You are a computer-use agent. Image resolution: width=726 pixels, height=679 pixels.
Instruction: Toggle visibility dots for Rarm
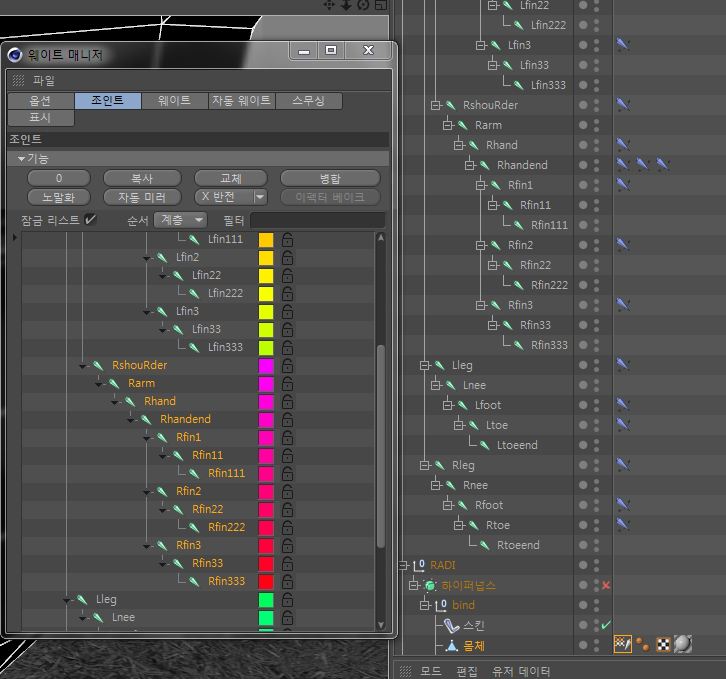596,125
